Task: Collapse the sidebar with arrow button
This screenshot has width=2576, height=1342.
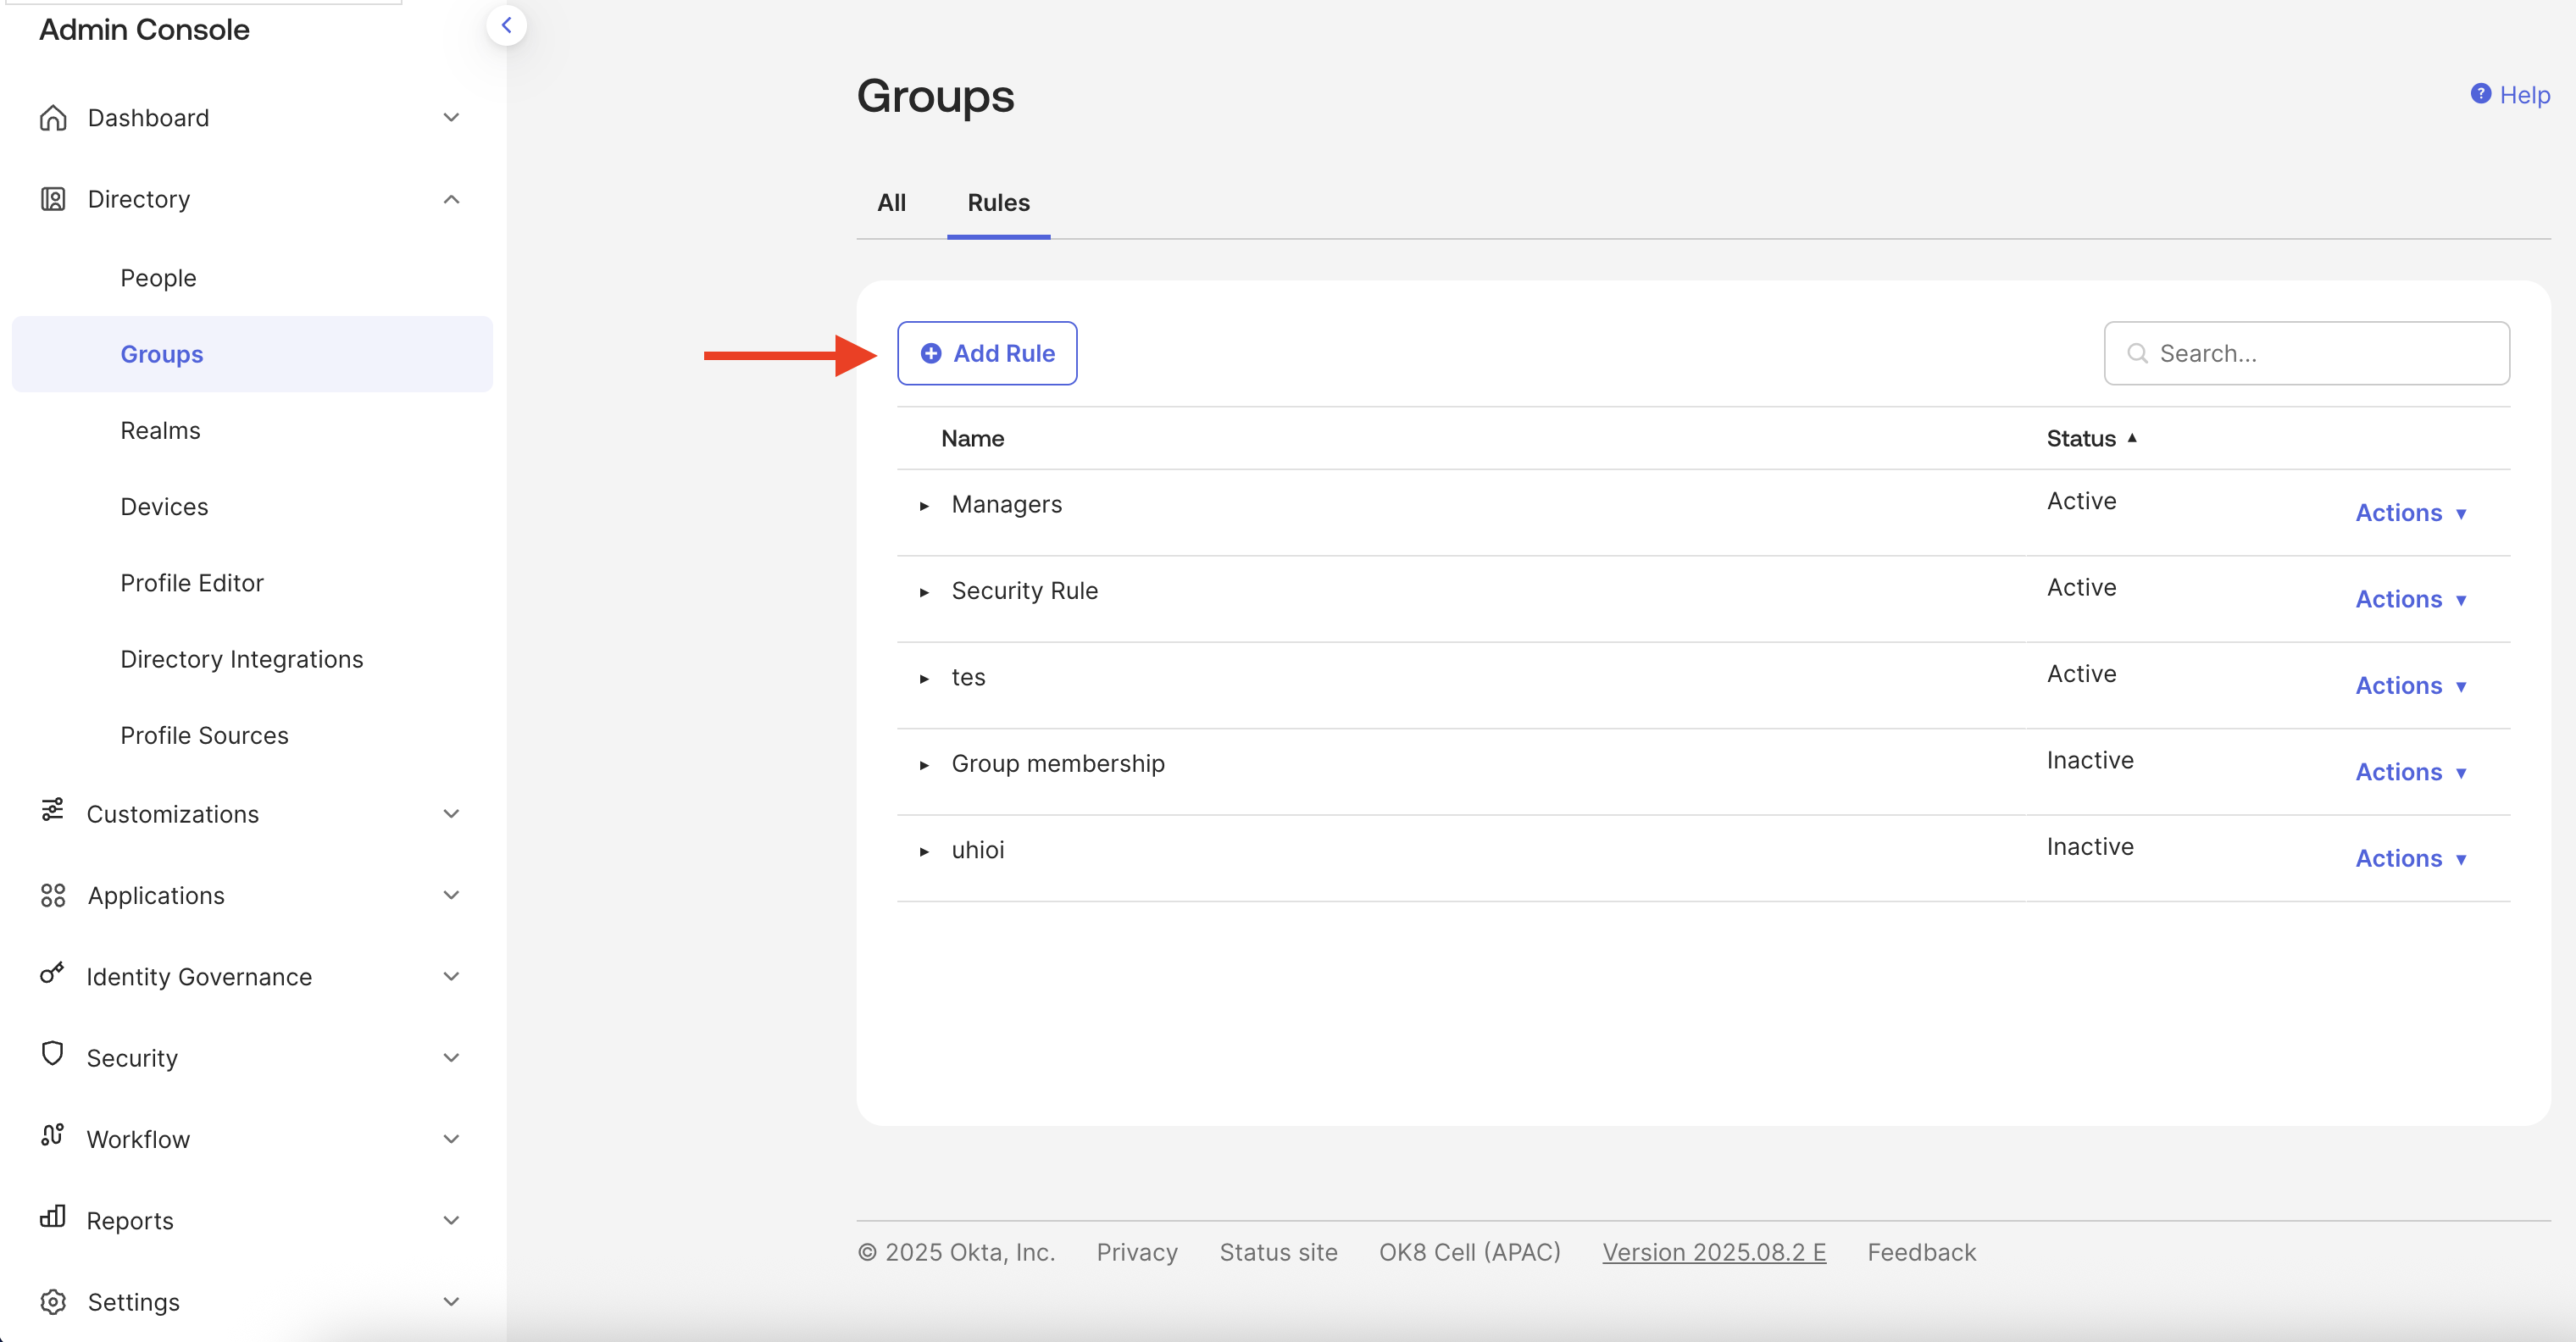Action: tap(506, 26)
